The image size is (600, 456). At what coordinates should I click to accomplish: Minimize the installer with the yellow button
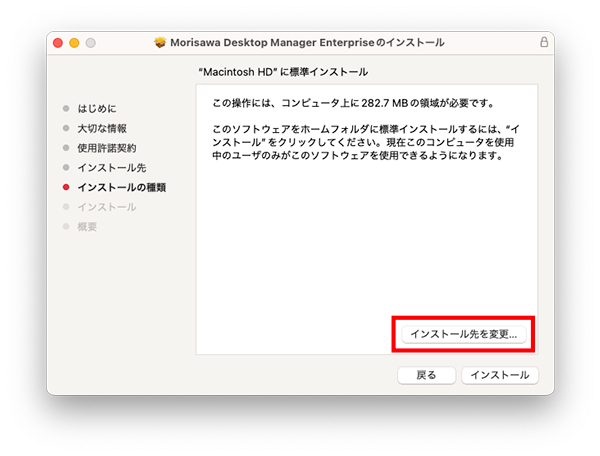coord(74,42)
